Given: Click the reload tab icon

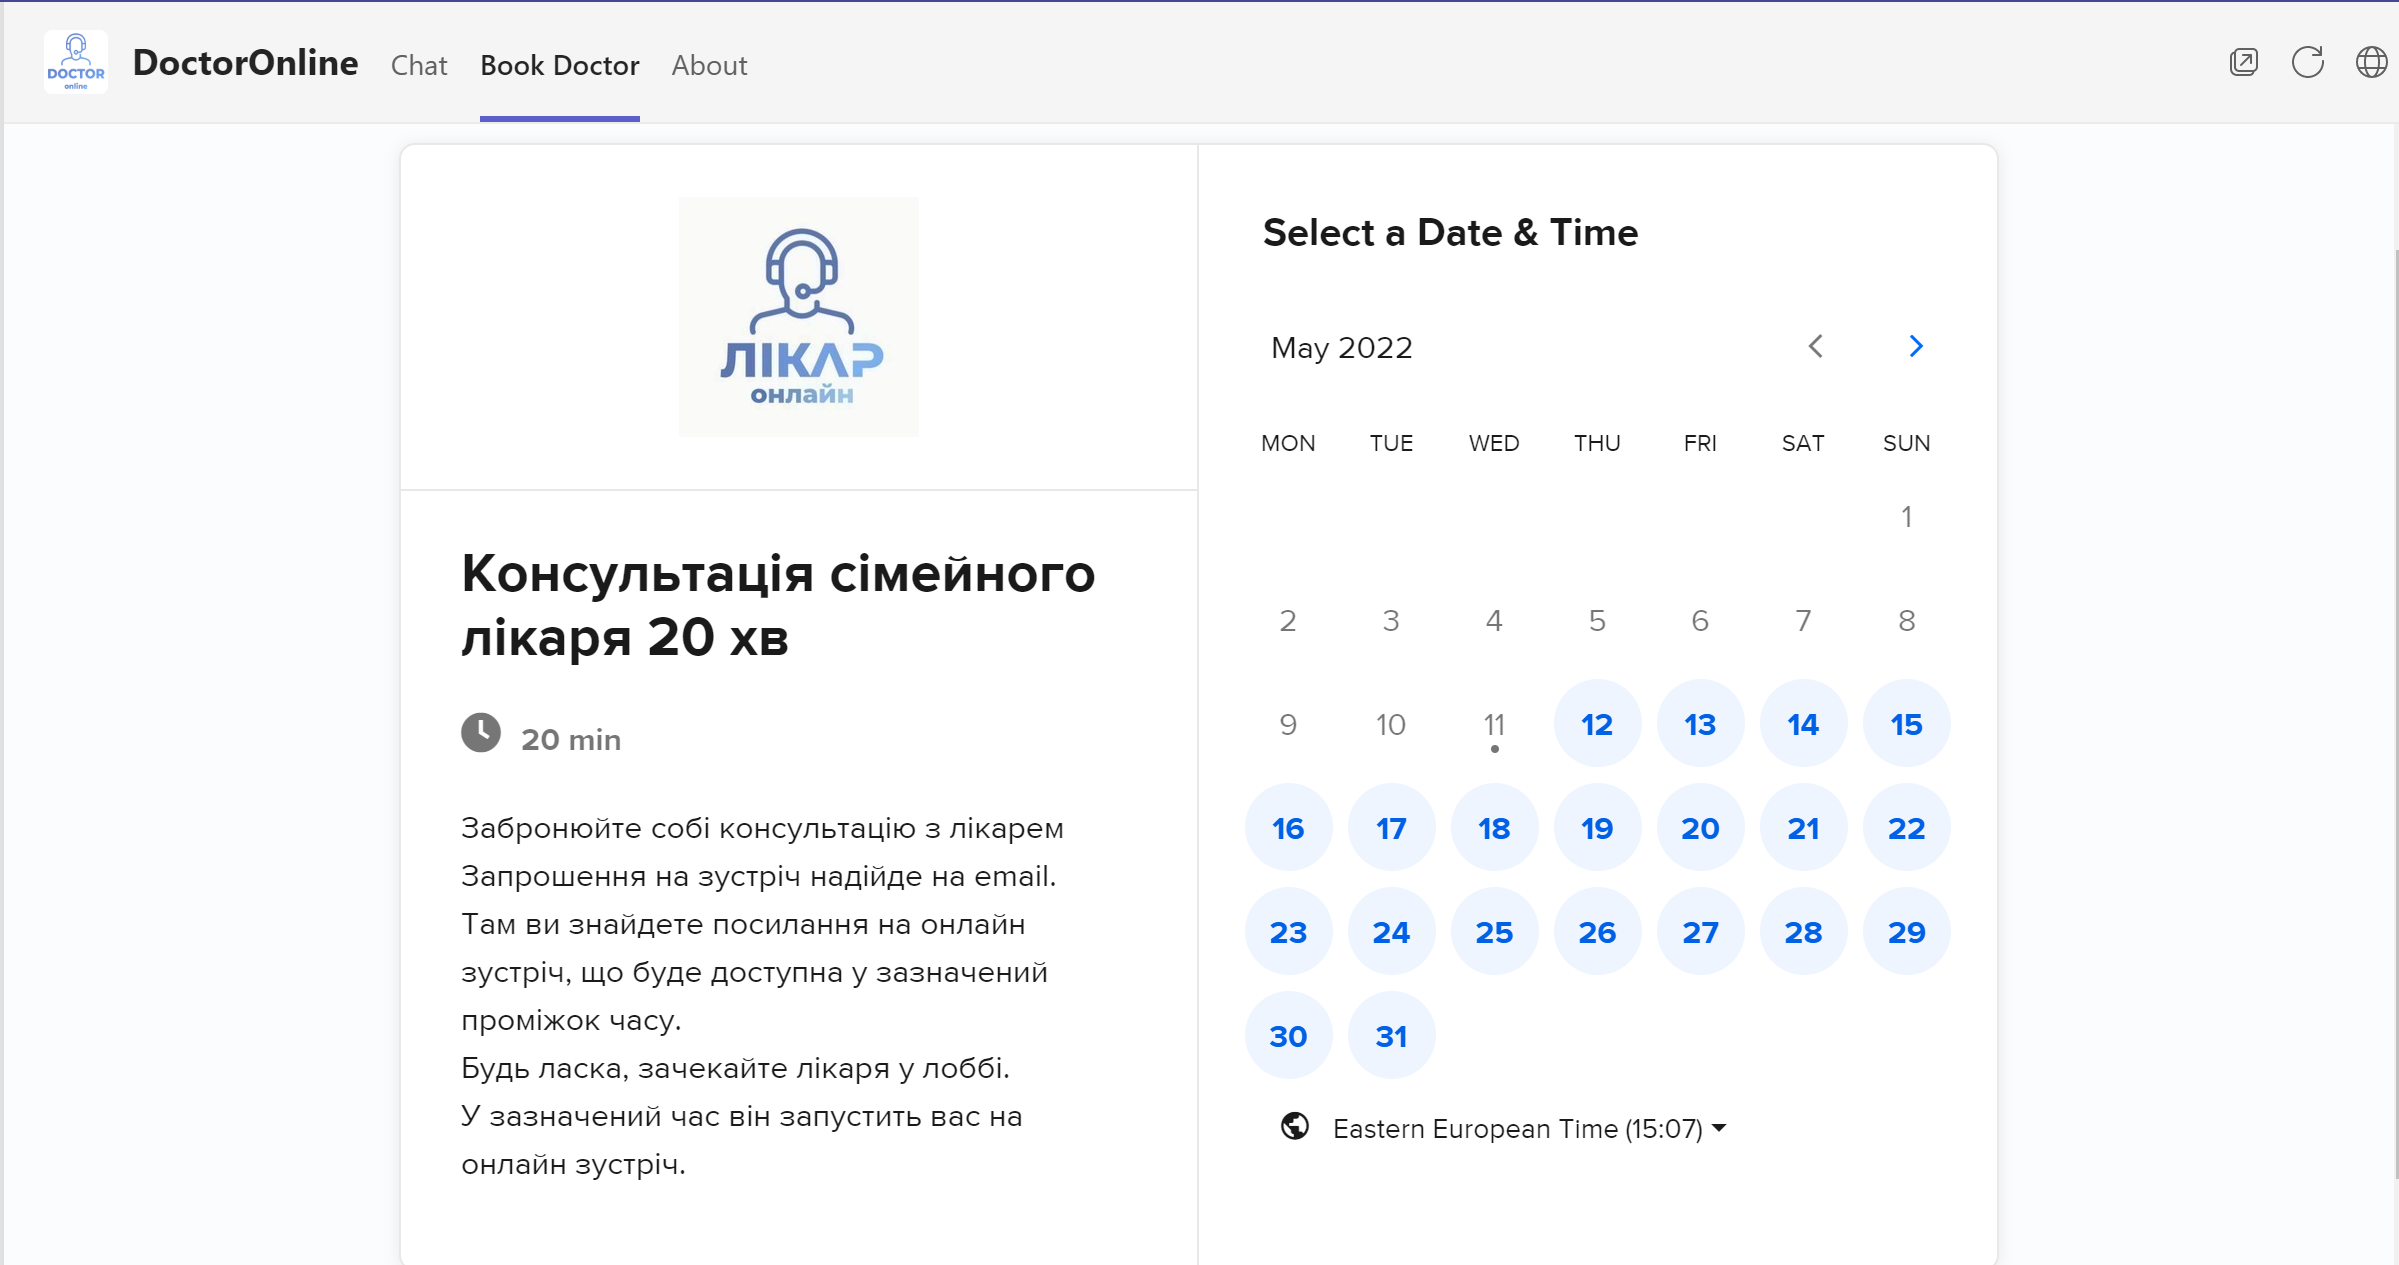Looking at the screenshot, I should pos(2307,62).
